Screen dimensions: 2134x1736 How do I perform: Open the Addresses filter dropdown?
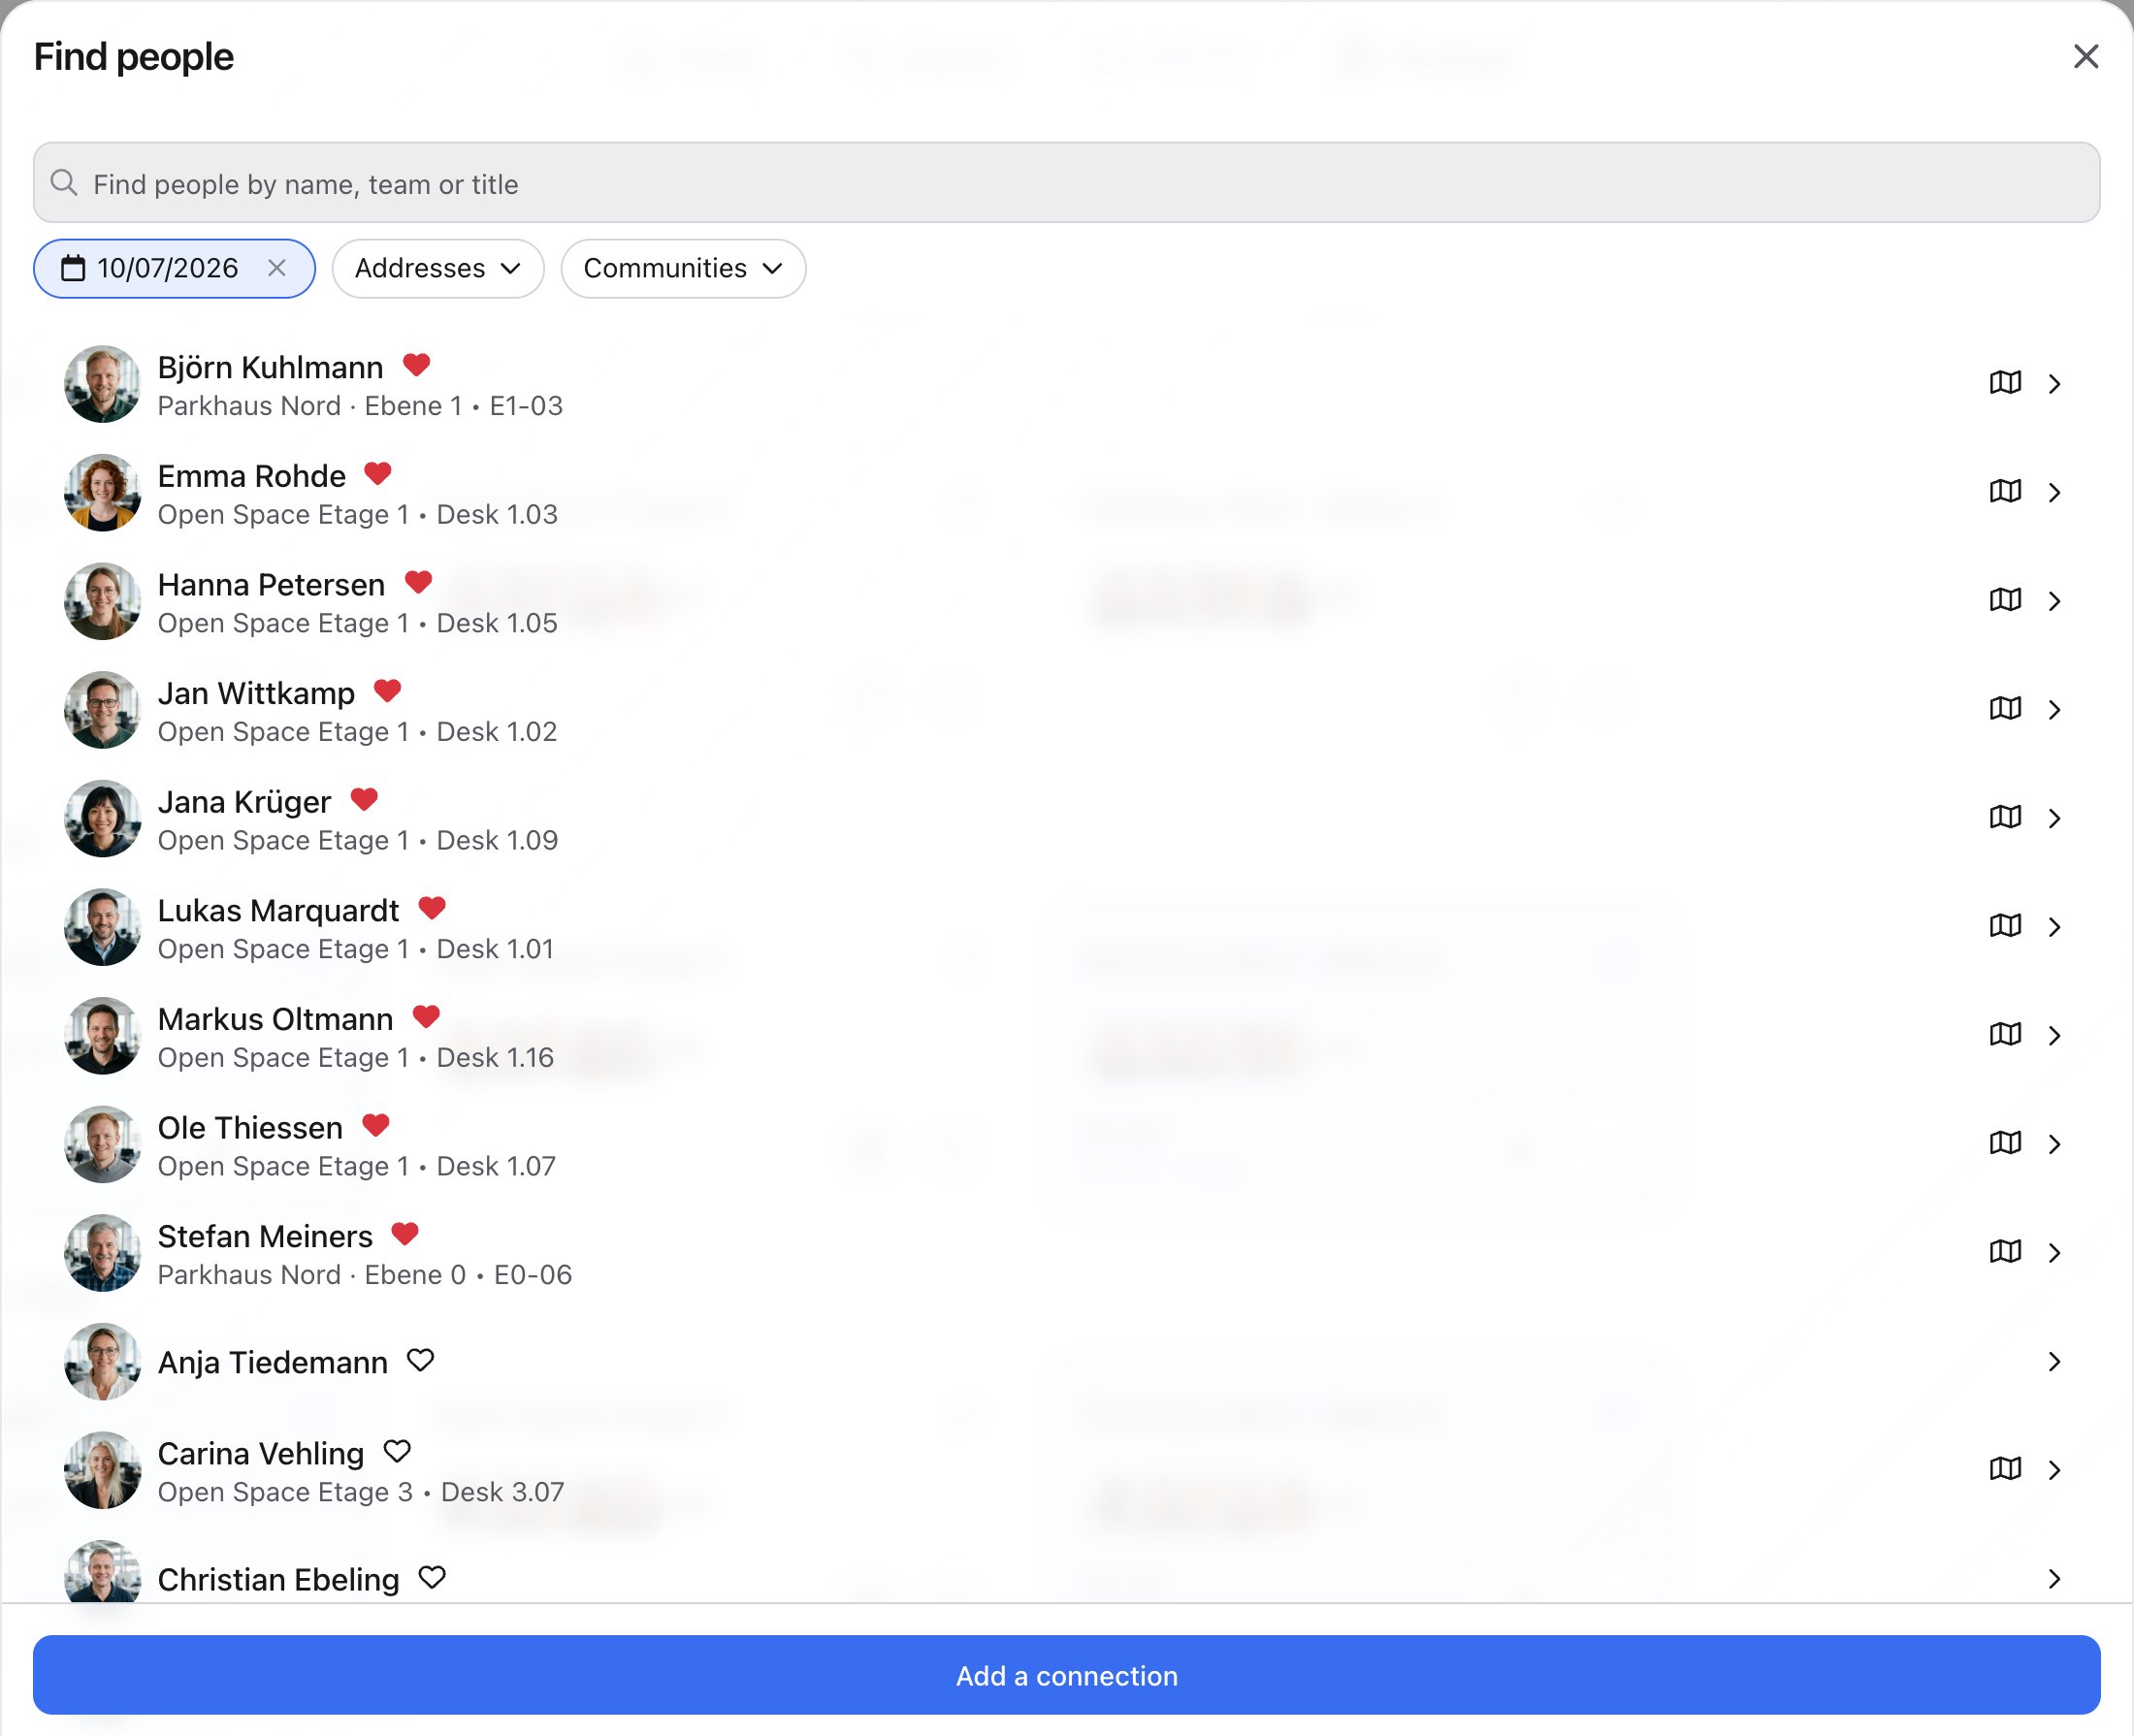click(x=438, y=268)
